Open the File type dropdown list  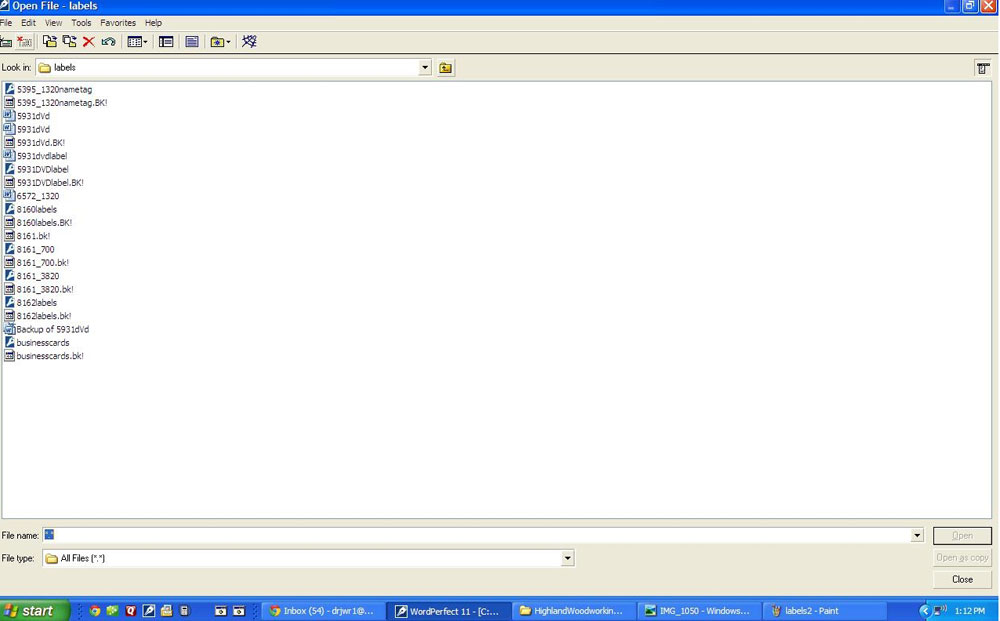[x=567, y=558]
